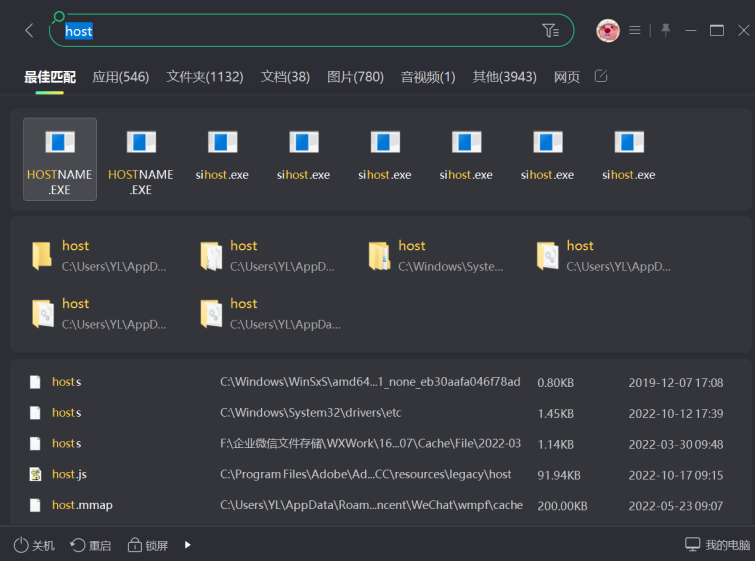Image resolution: width=755 pixels, height=561 pixels.
Task: Switch to the 图片(780) tab
Action: coord(355,77)
